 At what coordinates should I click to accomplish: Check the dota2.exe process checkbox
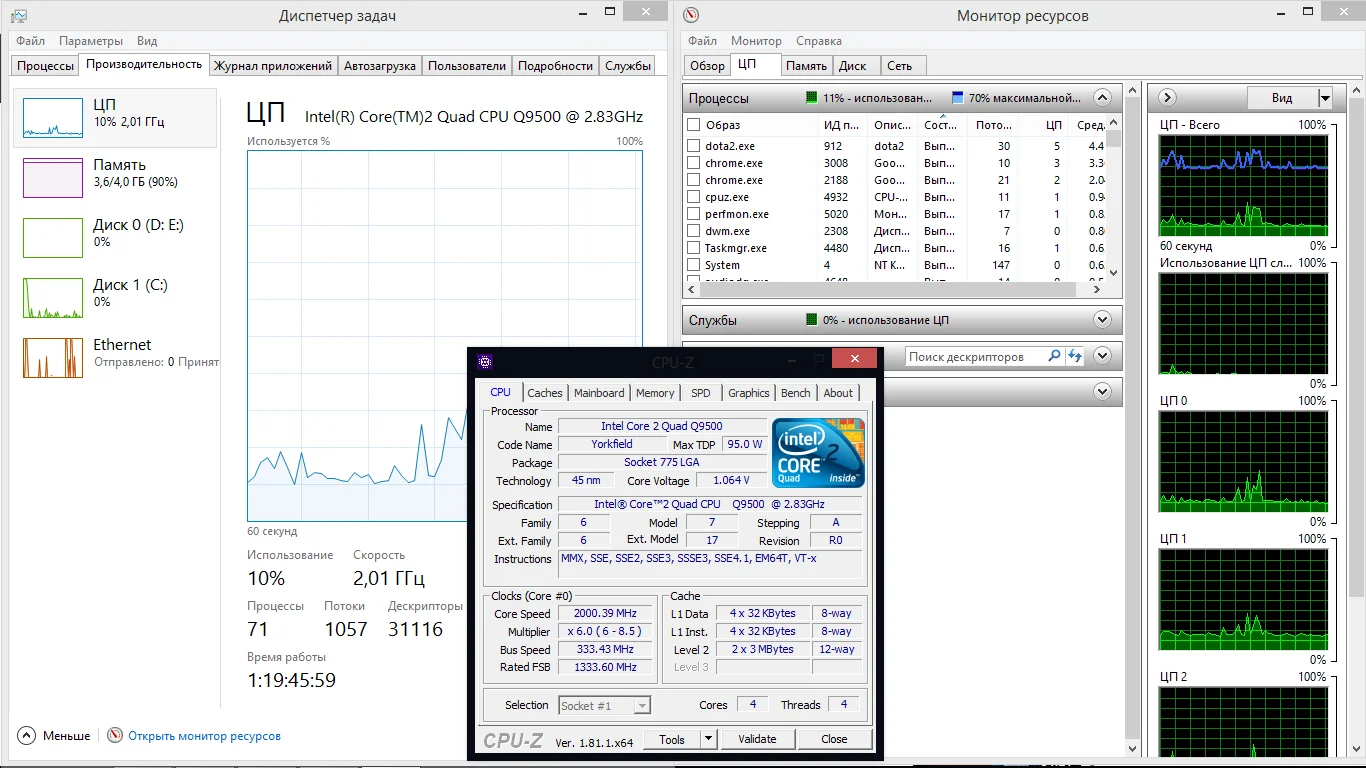point(693,146)
